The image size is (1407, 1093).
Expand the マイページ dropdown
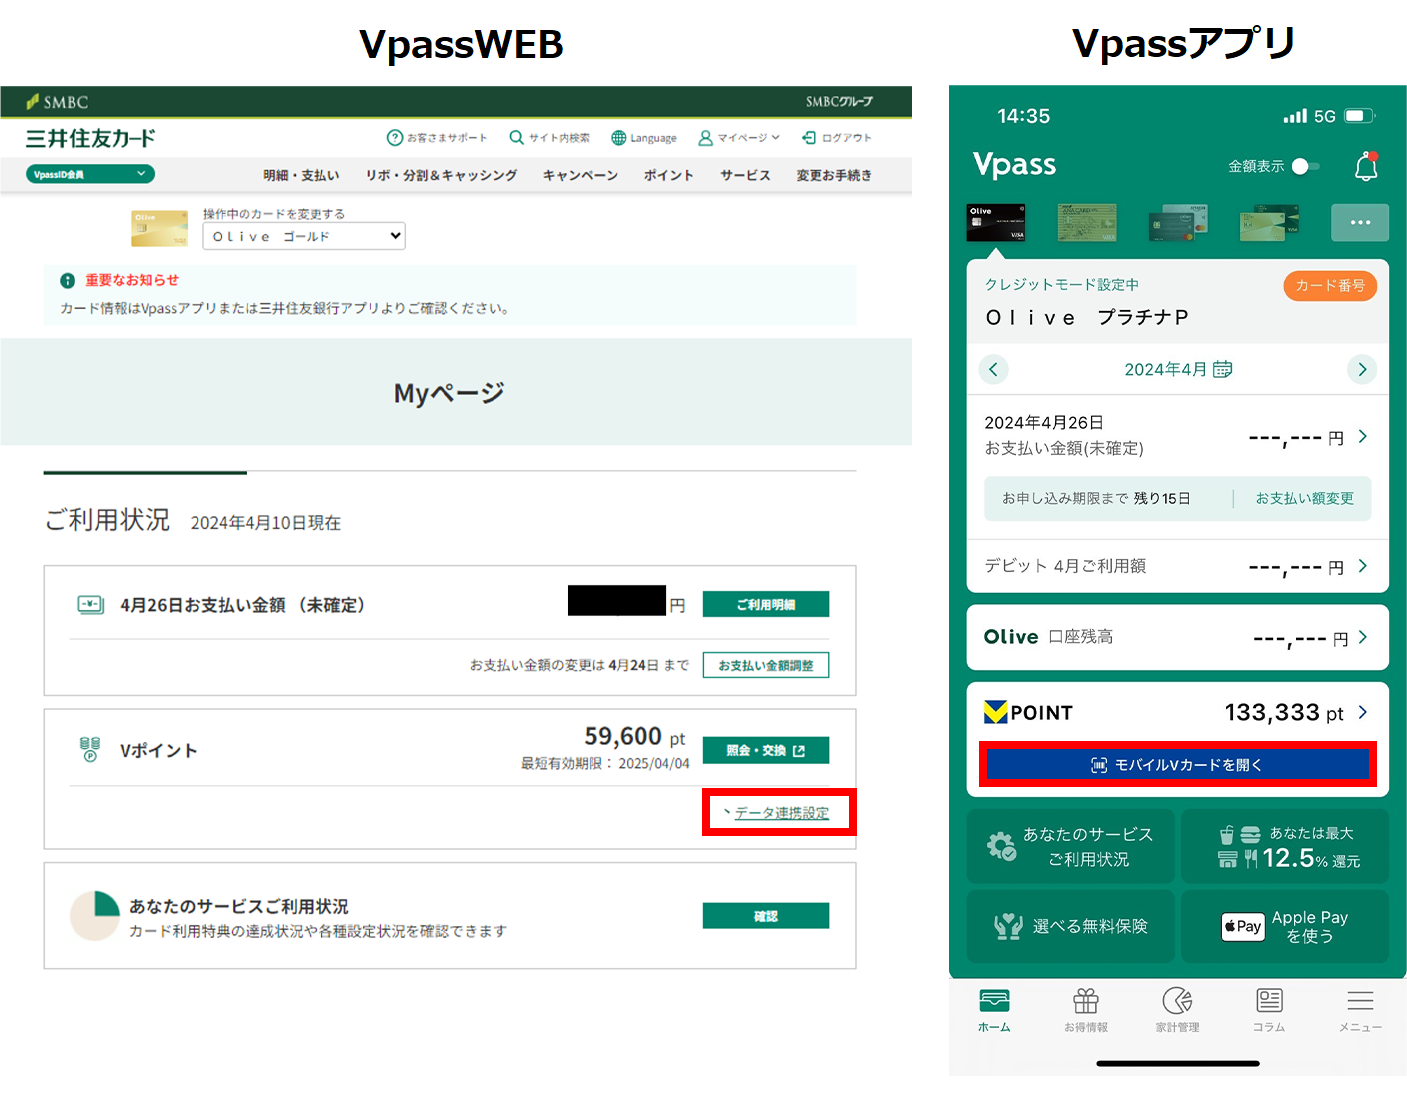coord(739,138)
